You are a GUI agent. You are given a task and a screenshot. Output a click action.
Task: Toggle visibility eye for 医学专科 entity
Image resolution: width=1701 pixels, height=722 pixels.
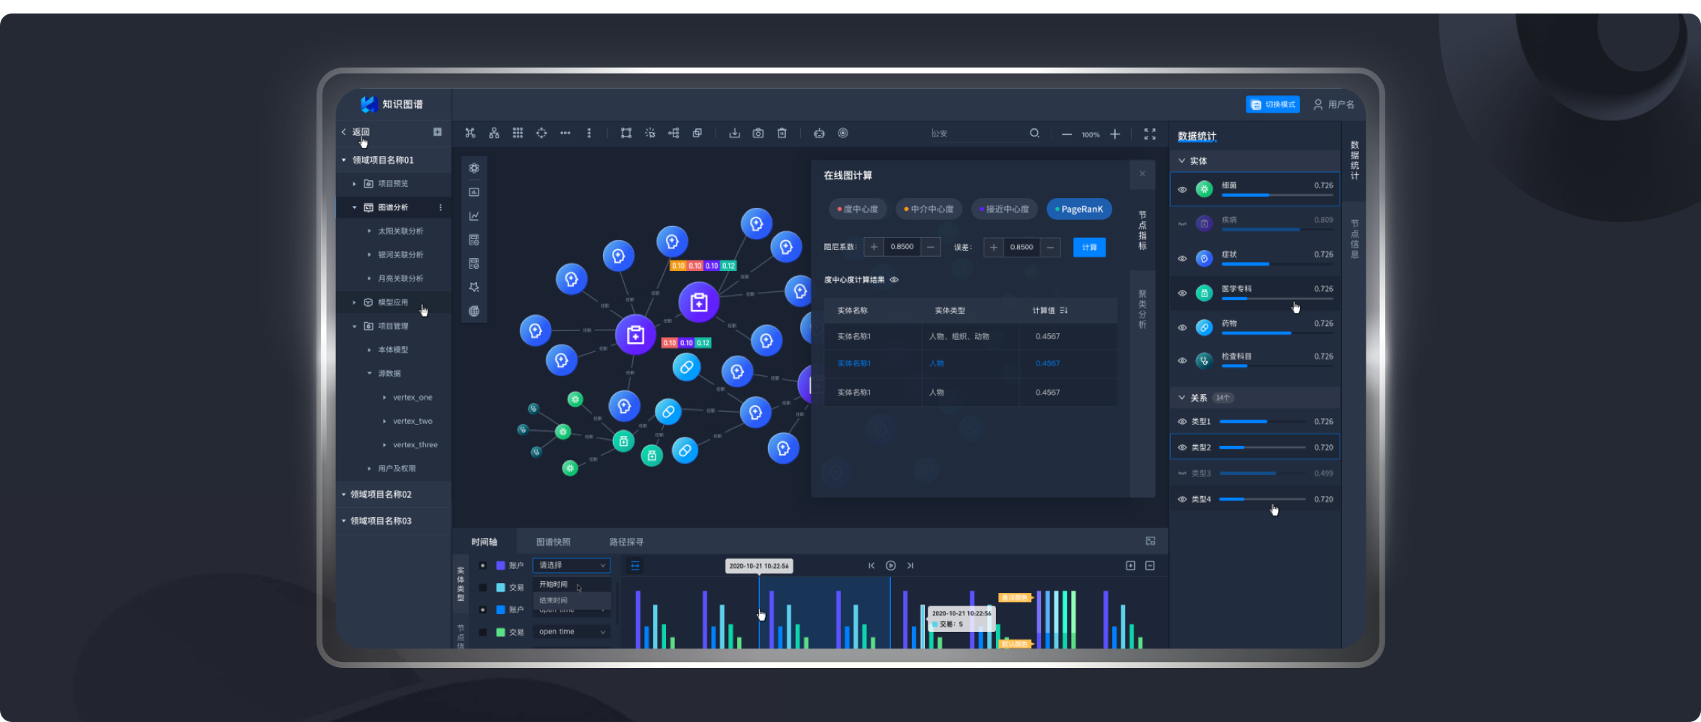click(1182, 293)
